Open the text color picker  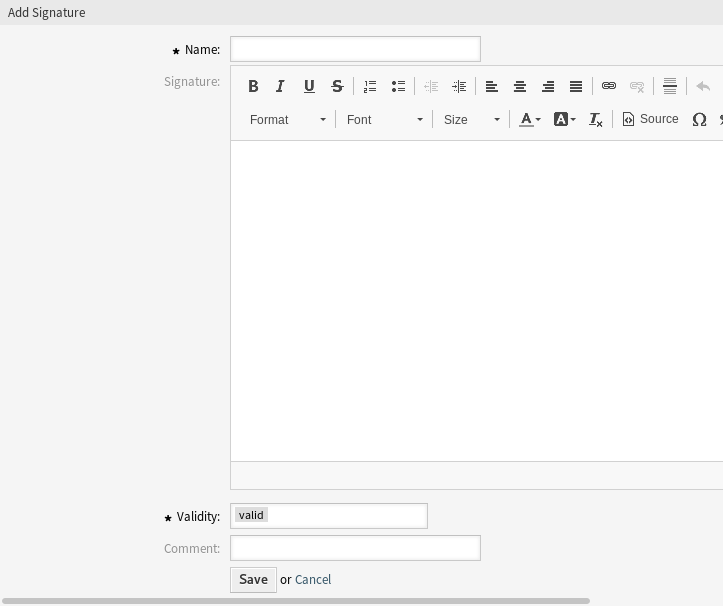point(530,119)
